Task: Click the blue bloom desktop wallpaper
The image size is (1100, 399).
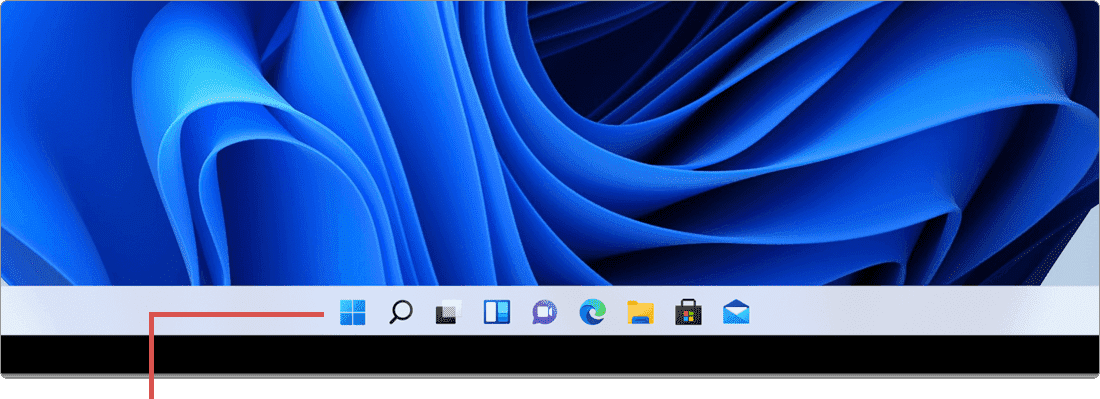Action: click(x=550, y=143)
